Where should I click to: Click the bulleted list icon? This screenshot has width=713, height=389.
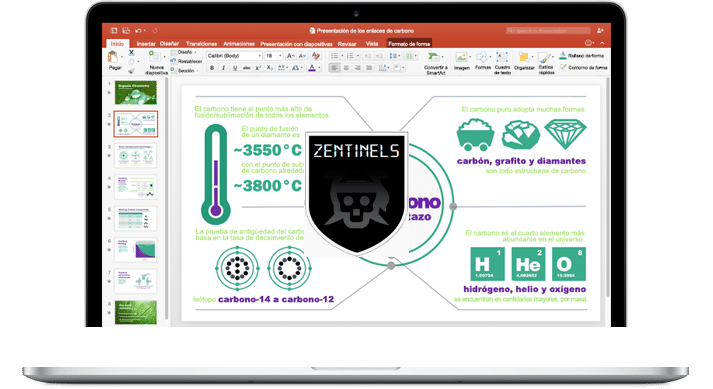(334, 56)
